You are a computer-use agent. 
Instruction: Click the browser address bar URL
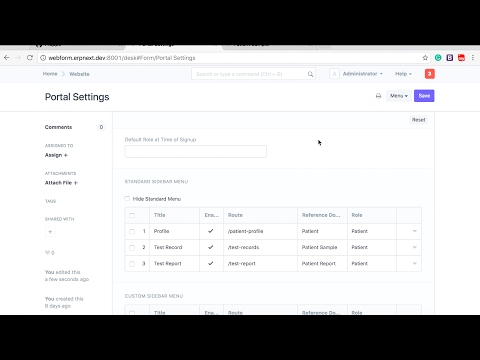(x=122, y=58)
